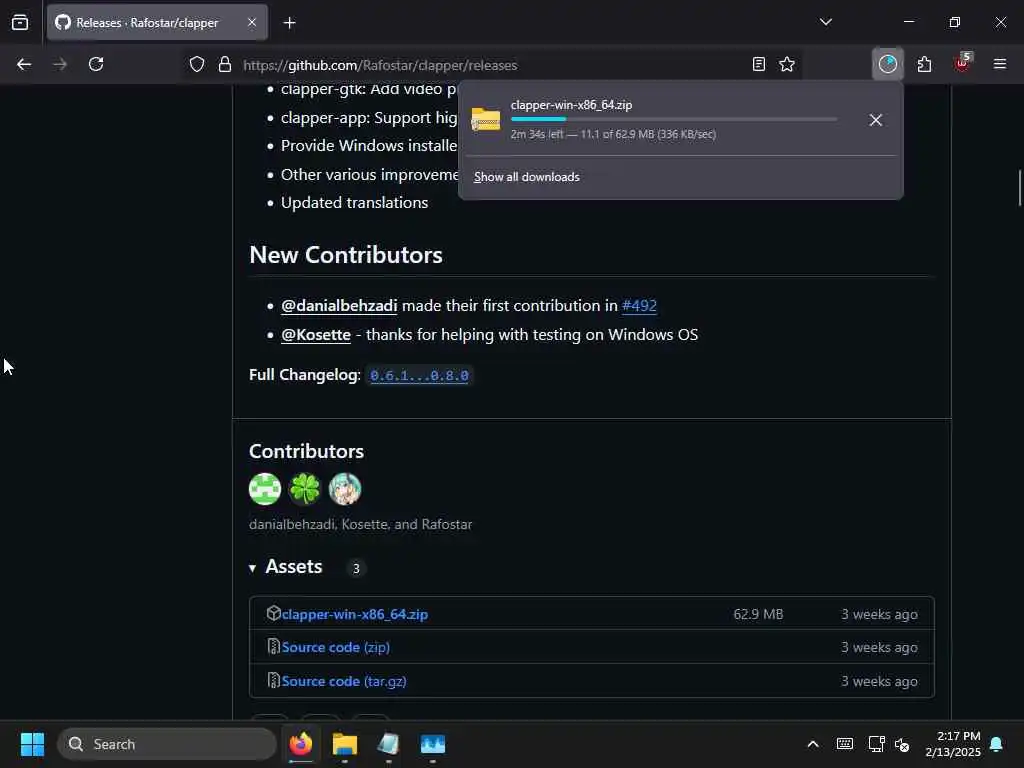
Task: Click the danialbehzadi, Kosette, and Rafostar text
Action: click(360, 524)
